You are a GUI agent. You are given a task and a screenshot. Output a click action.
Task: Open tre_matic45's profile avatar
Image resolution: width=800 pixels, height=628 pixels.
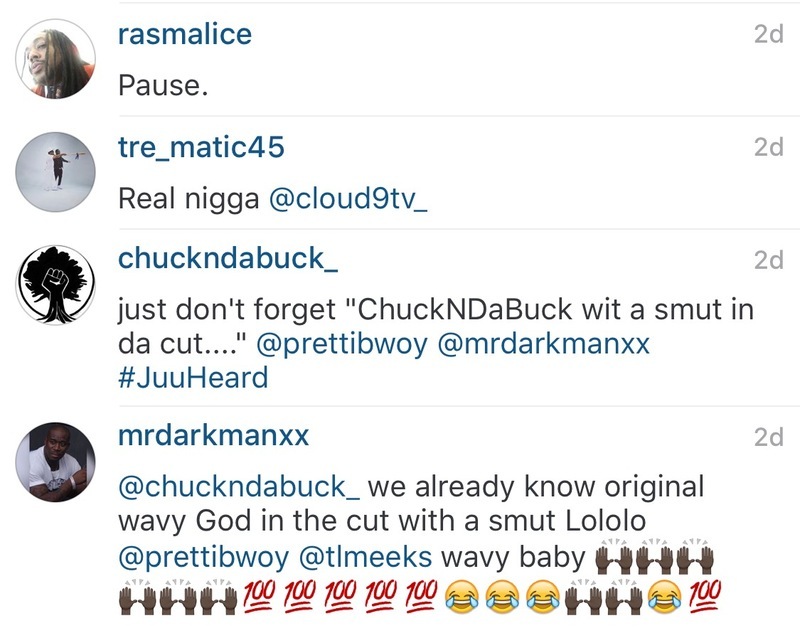click(x=55, y=172)
